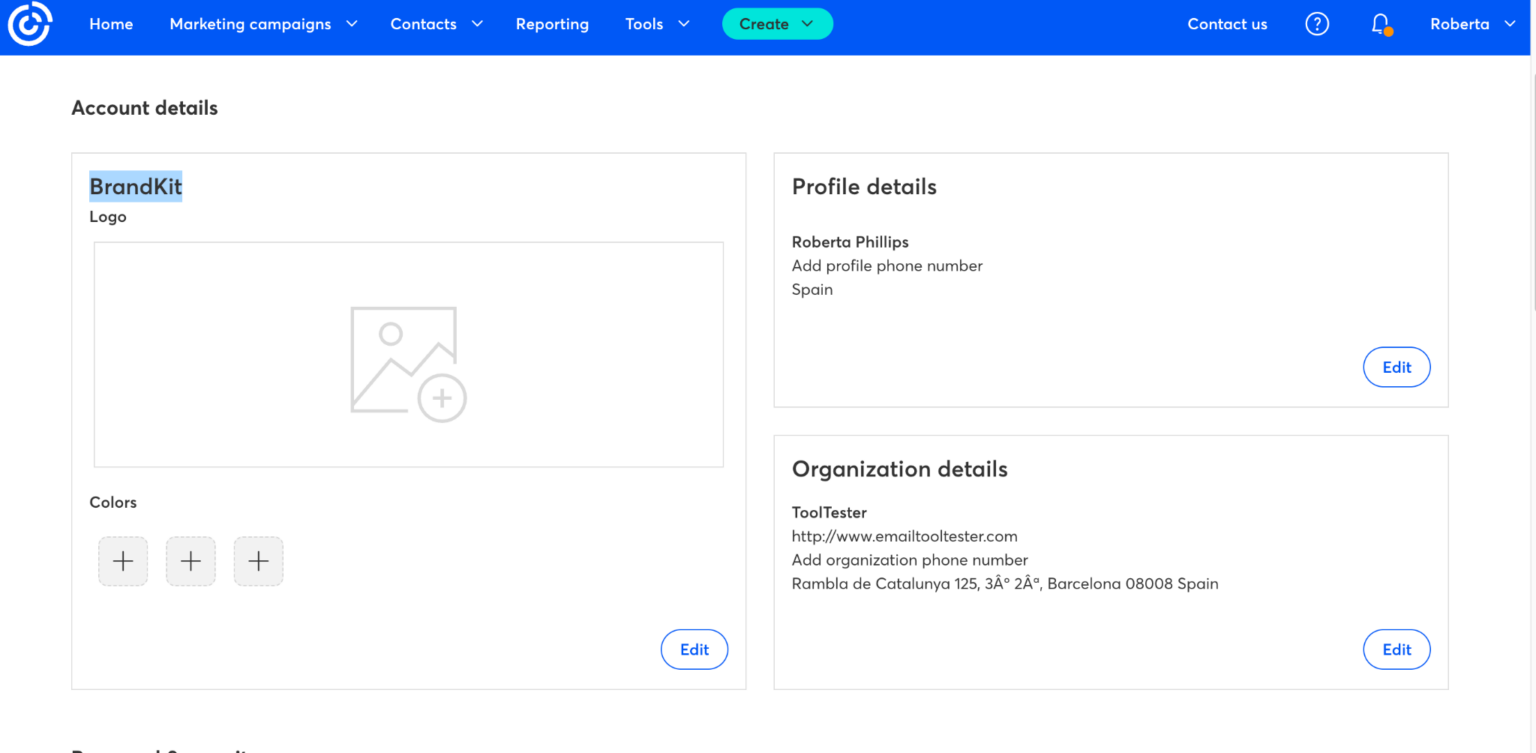Select the highlighted BrandKit title text
Image resolution: width=1536 pixels, height=753 pixels.
coord(135,186)
